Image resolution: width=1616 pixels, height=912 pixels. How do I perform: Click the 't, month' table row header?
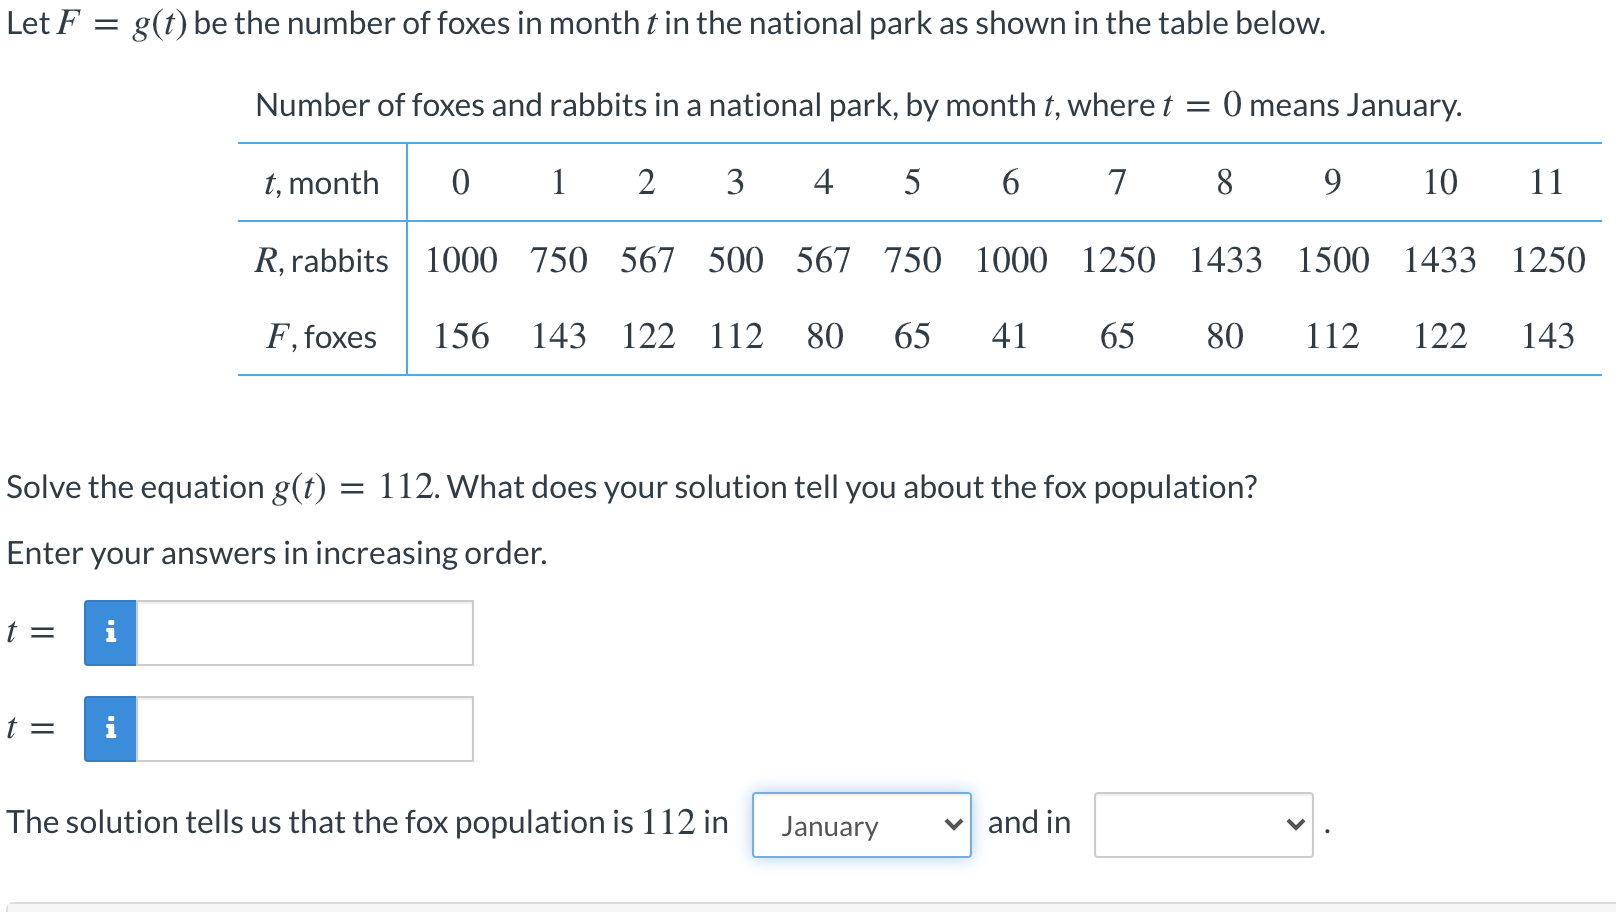[x=322, y=183]
